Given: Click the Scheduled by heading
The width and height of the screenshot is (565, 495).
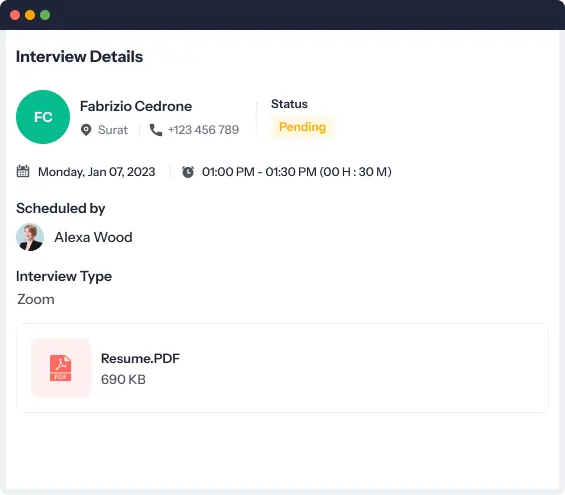Looking at the screenshot, I should pyautogui.click(x=61, y=208).
